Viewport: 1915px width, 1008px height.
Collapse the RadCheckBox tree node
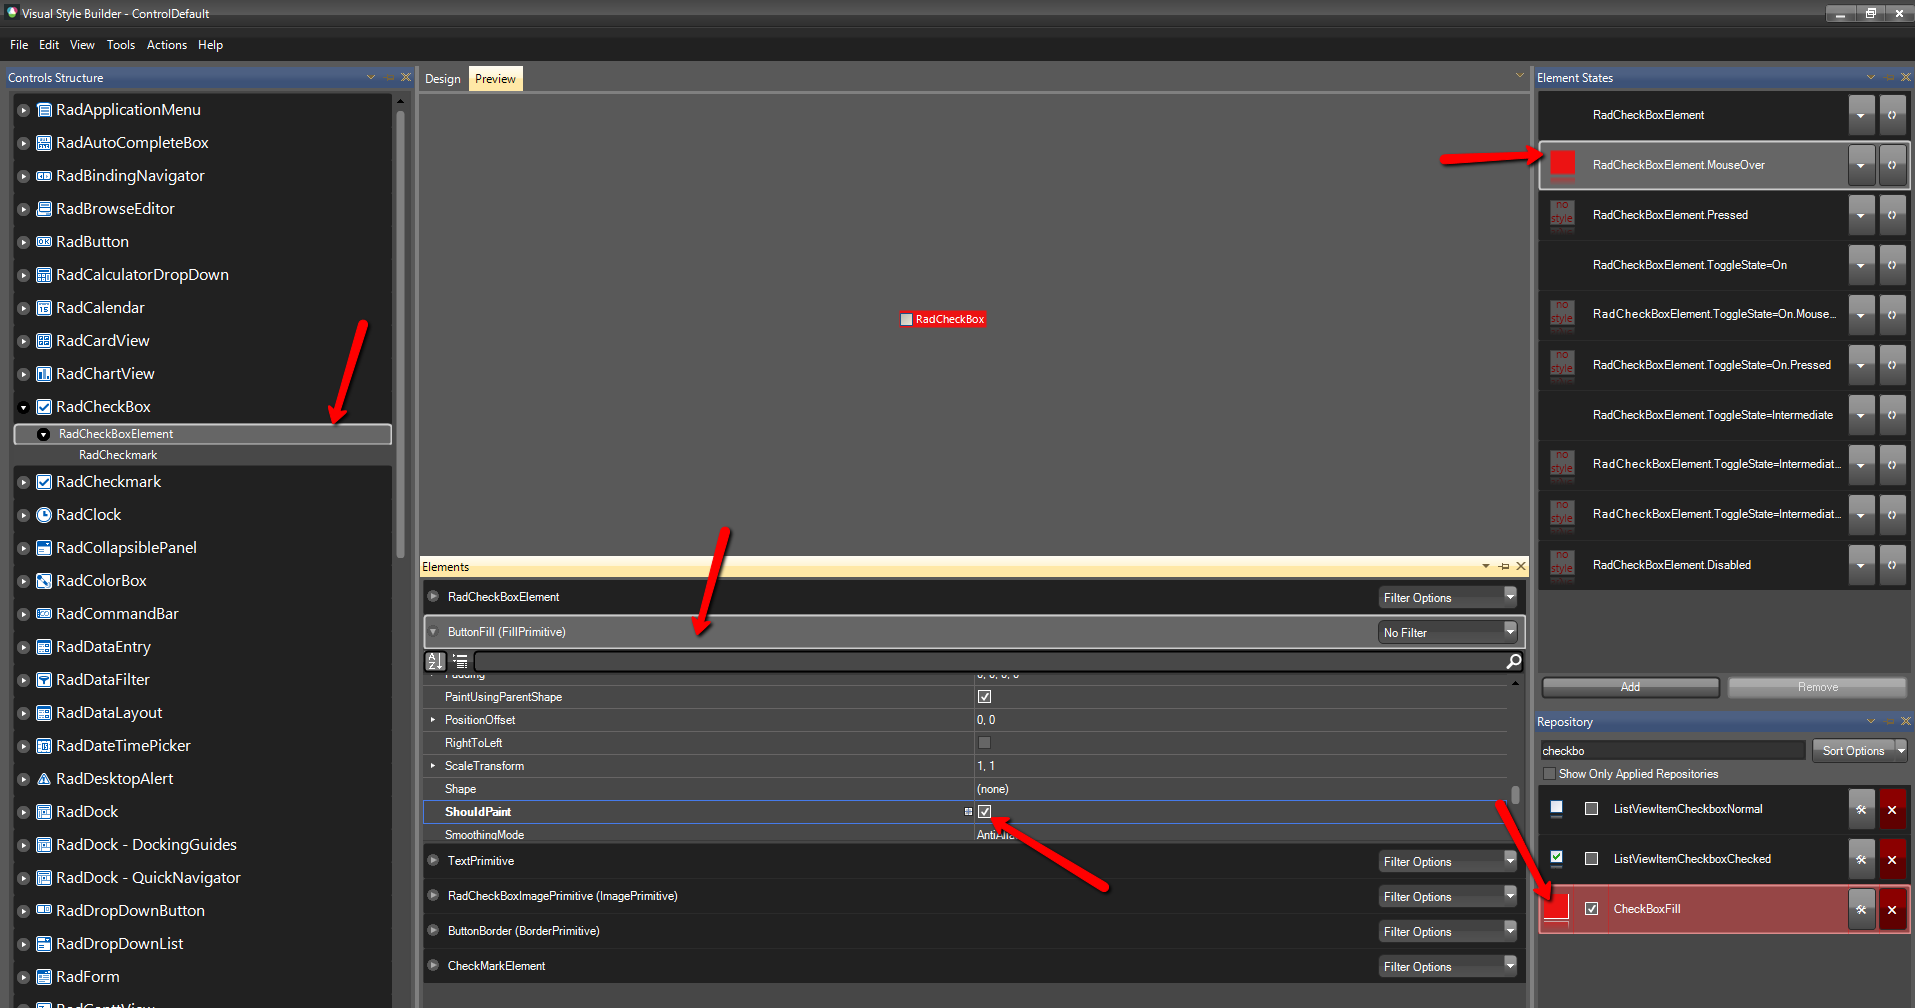(24, 407)
